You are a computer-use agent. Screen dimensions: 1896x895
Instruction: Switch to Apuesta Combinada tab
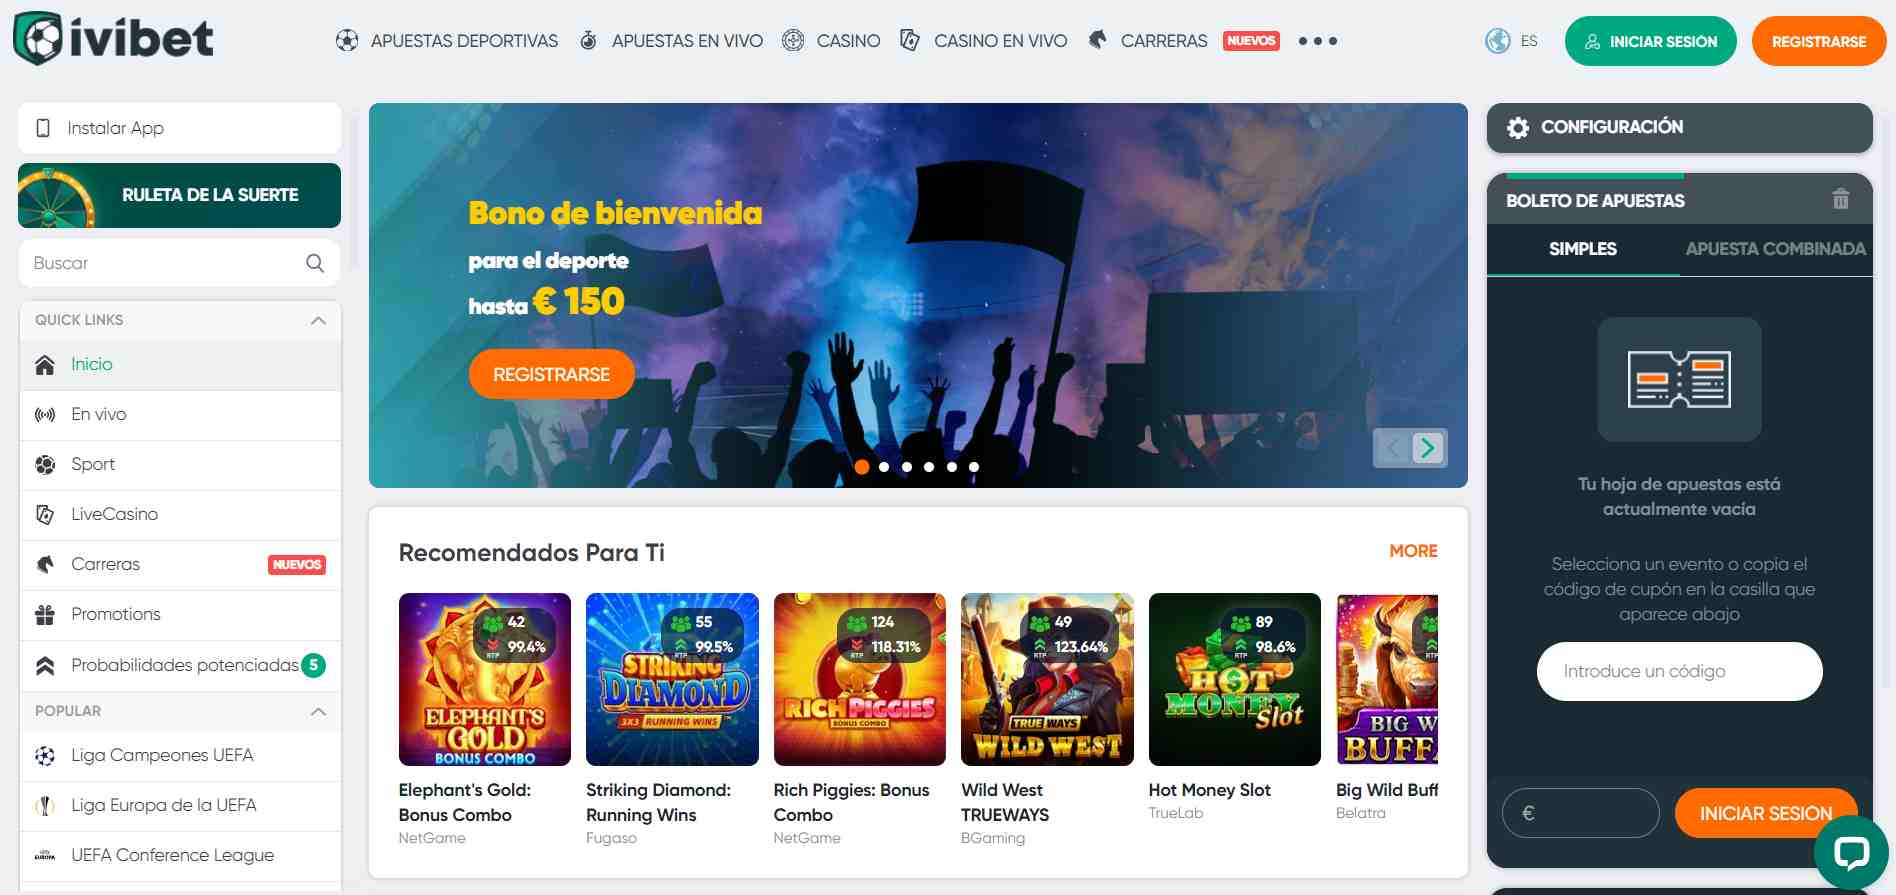tap(1775, 249)
